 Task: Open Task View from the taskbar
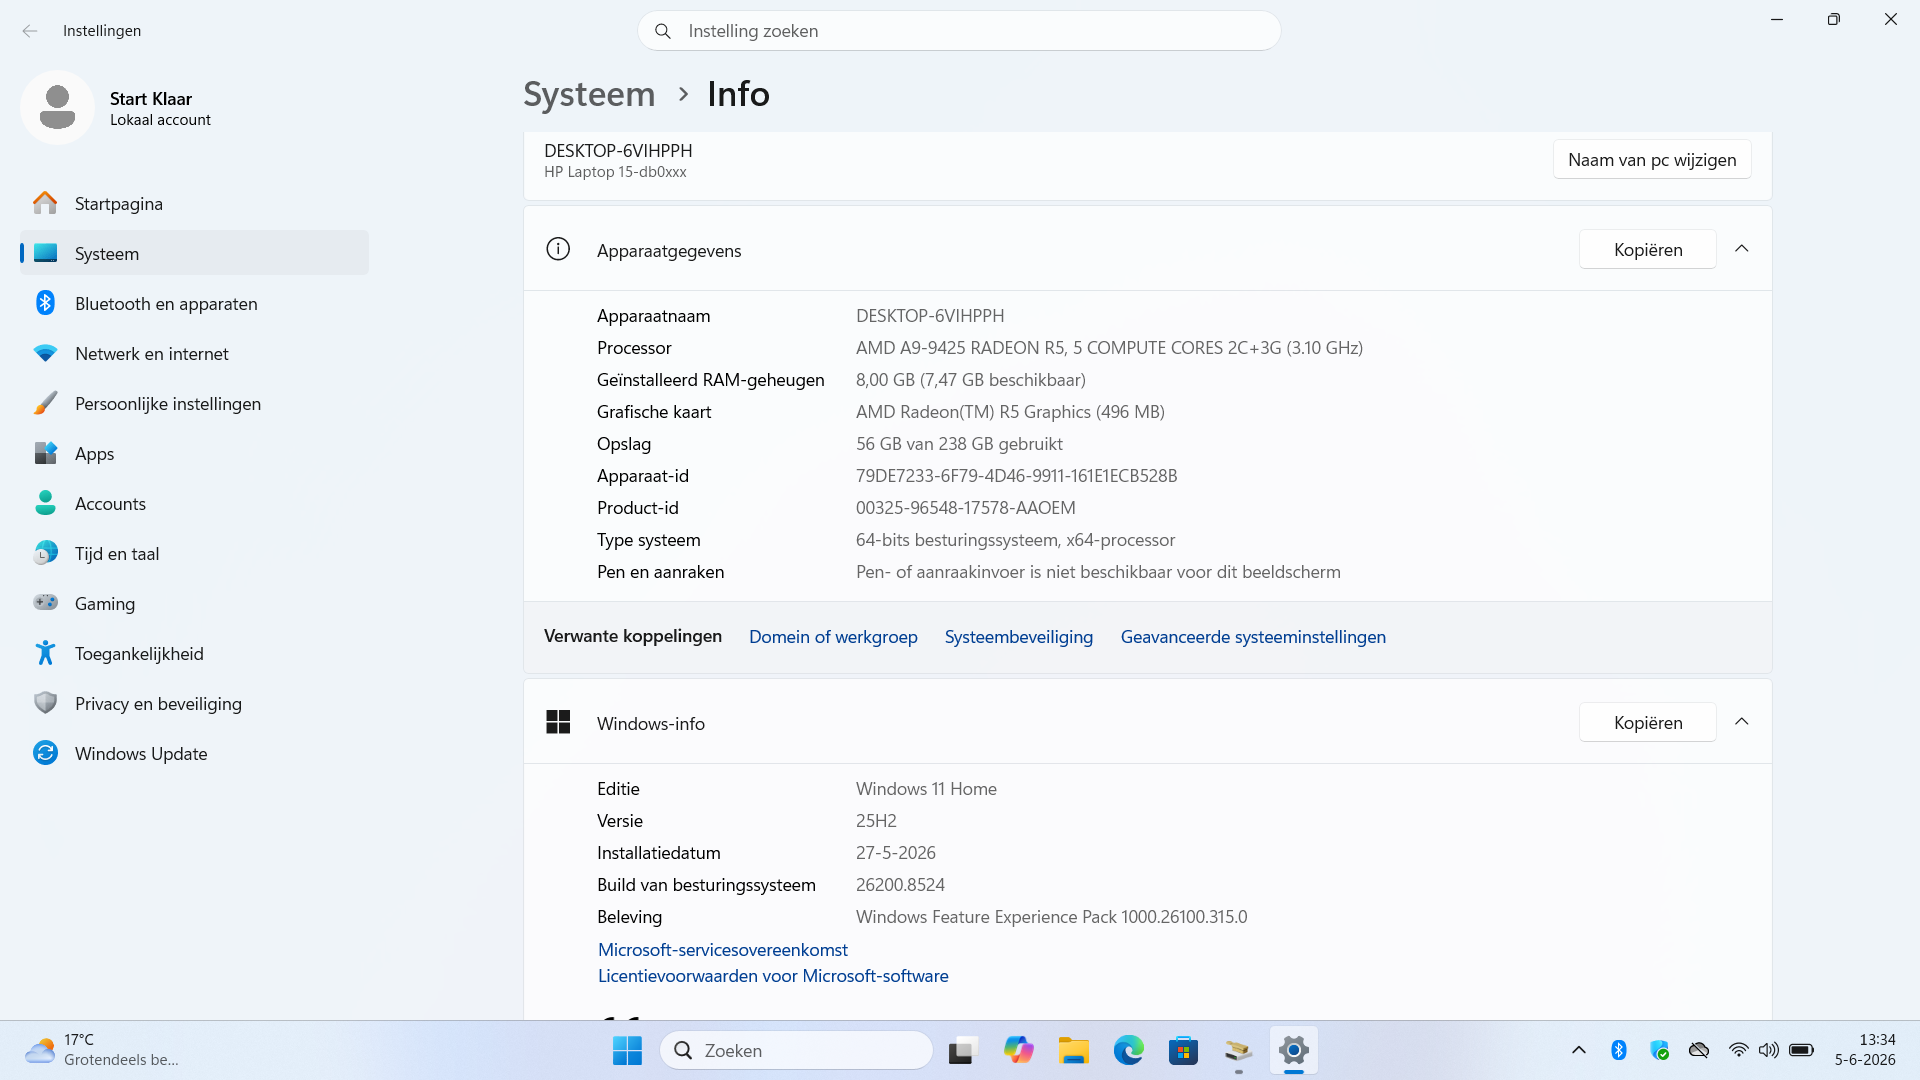(x=962, y=1051)
